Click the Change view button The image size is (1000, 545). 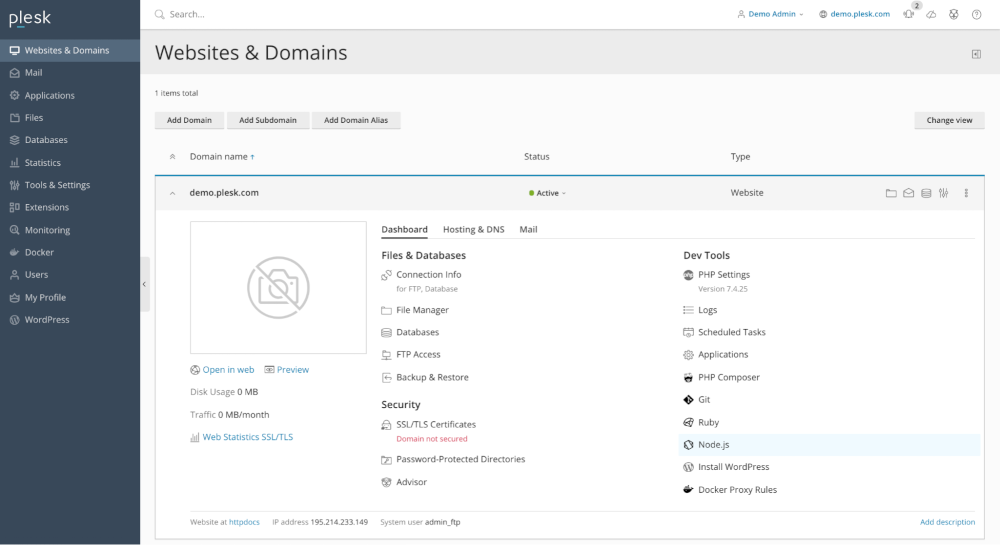949,120
